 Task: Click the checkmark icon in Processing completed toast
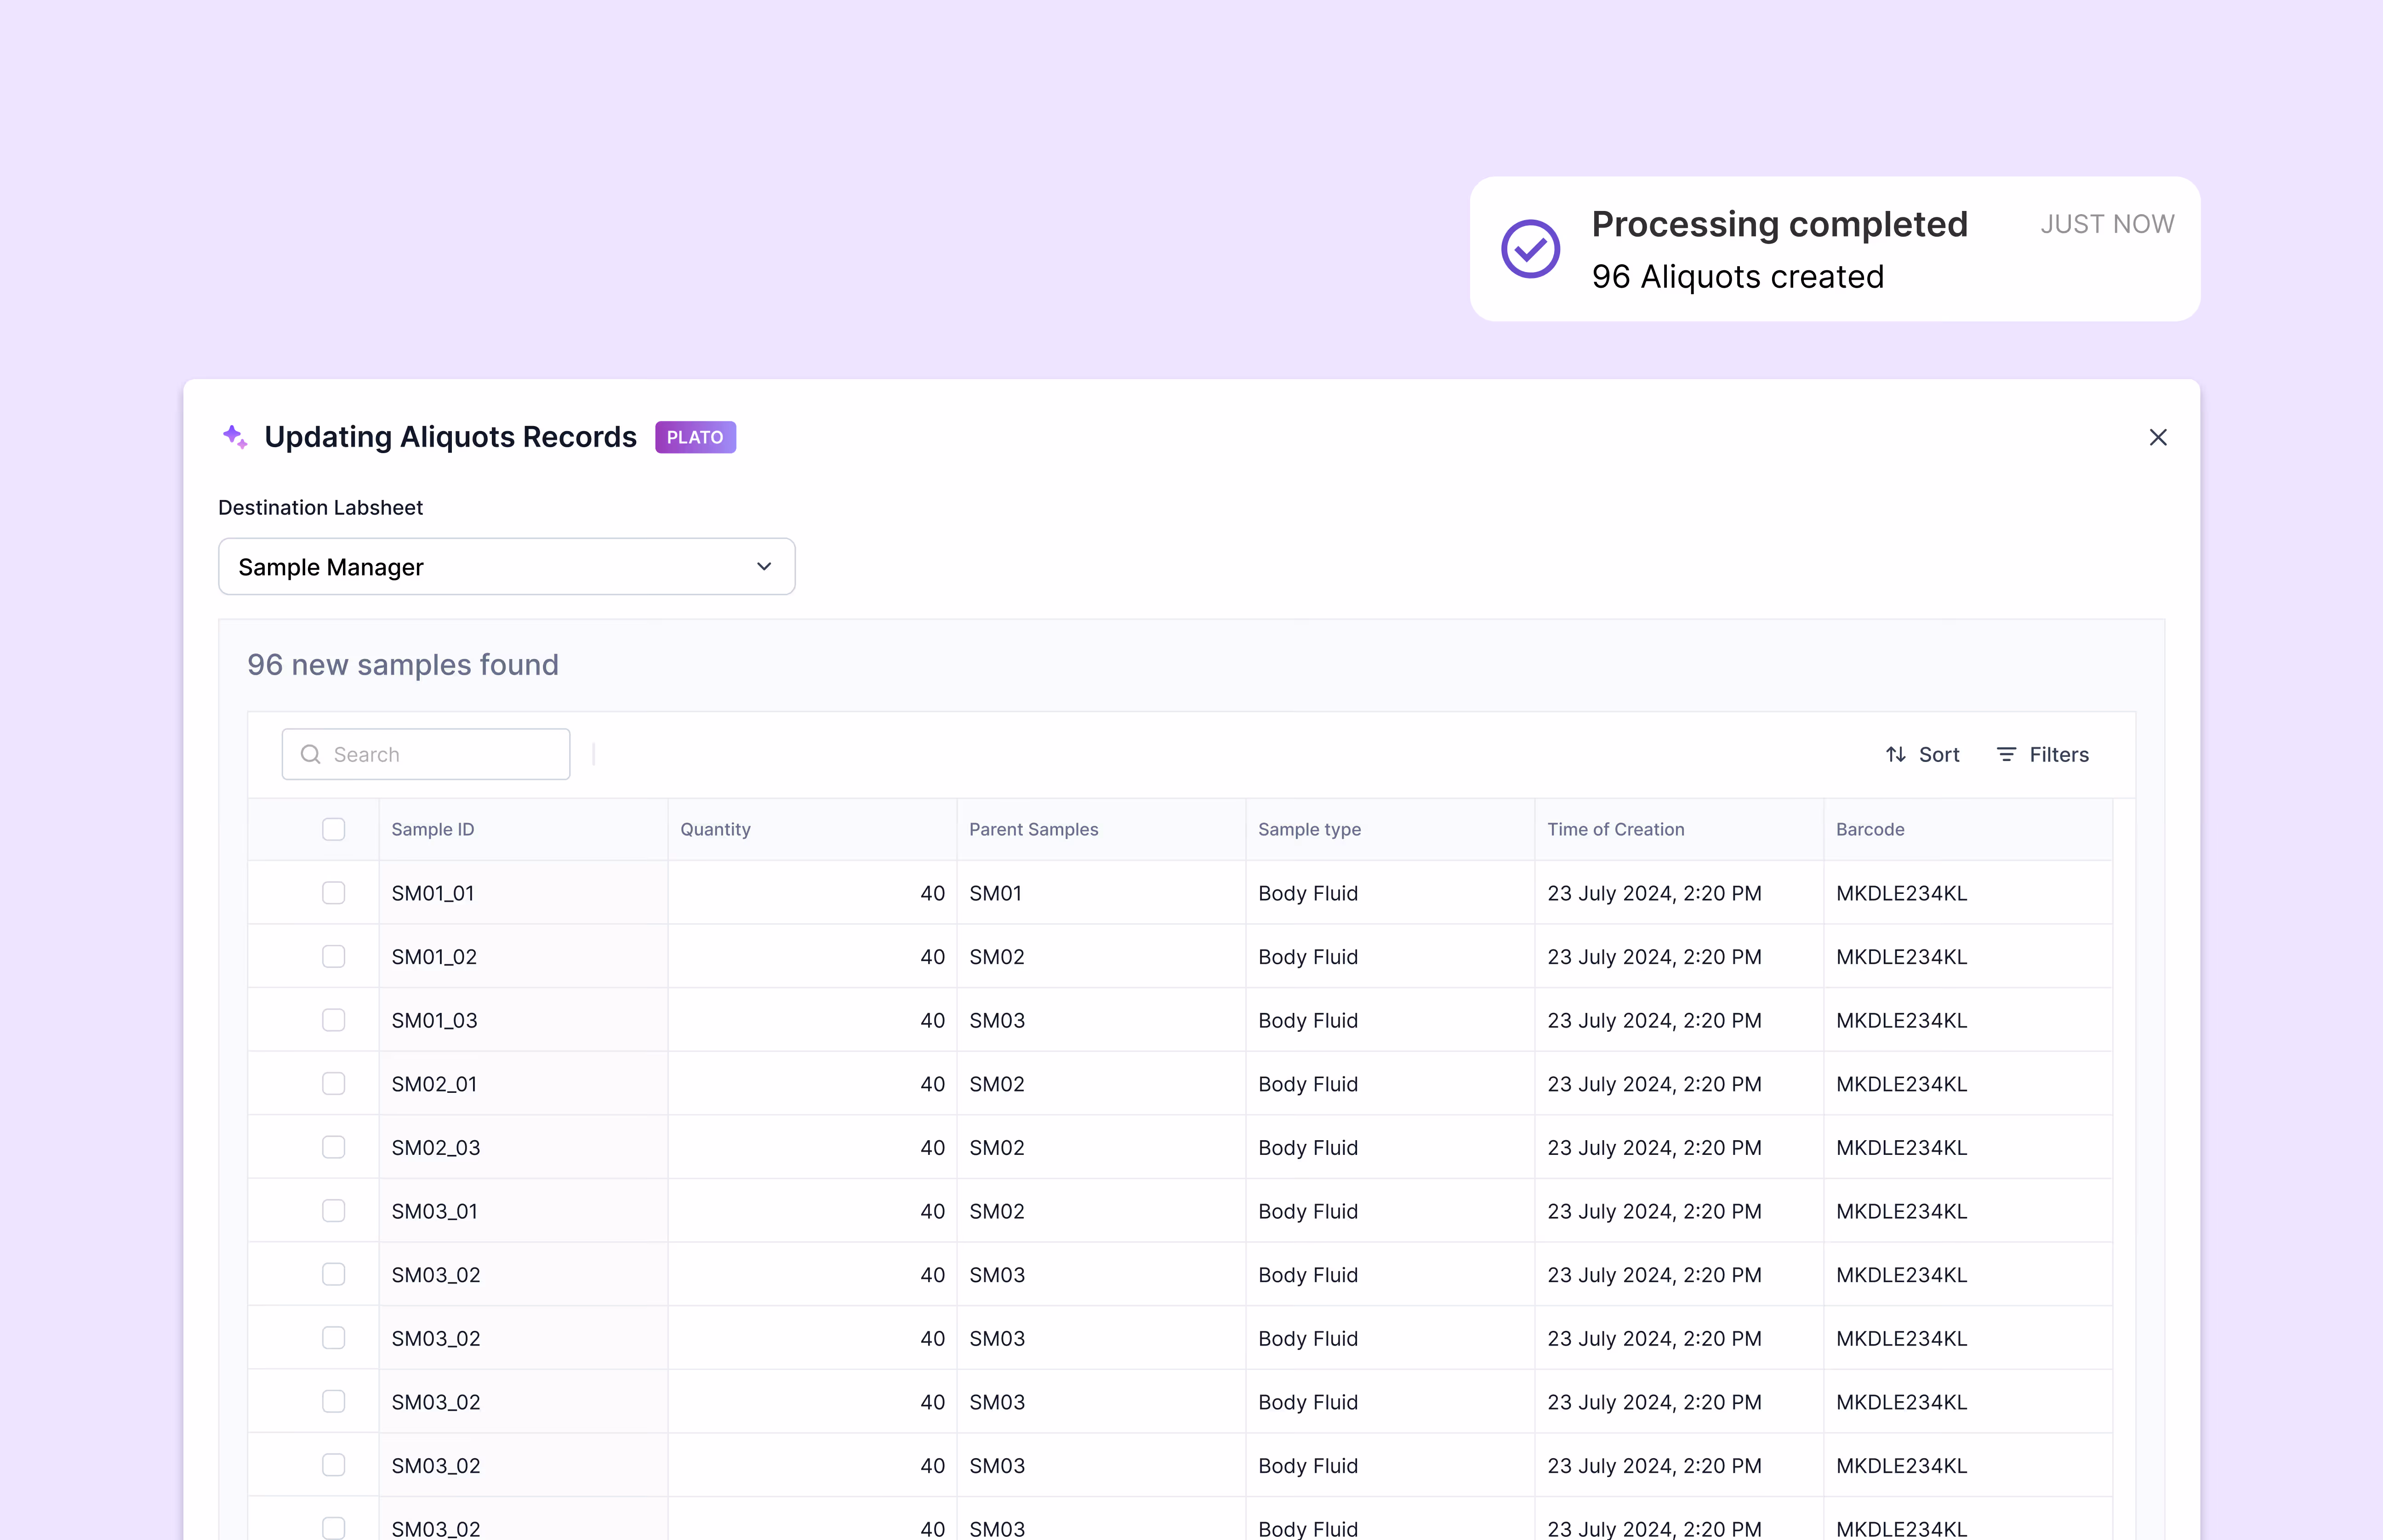click(1530, 249)
